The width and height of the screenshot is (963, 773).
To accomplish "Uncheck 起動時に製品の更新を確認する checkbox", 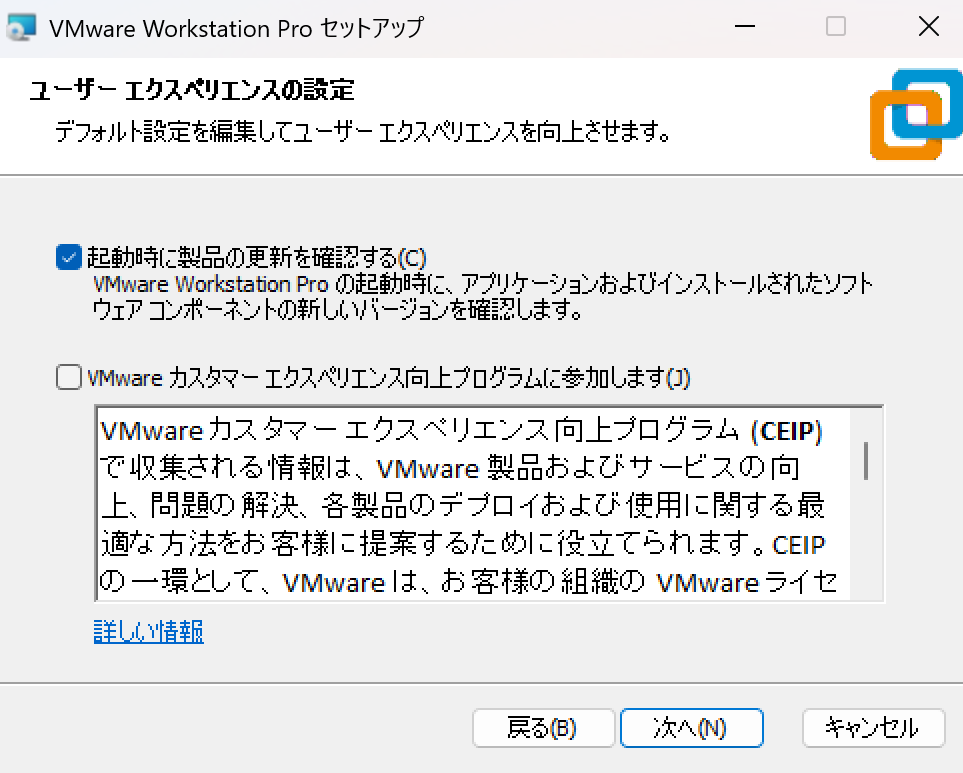I will click(x=68, y=257).
